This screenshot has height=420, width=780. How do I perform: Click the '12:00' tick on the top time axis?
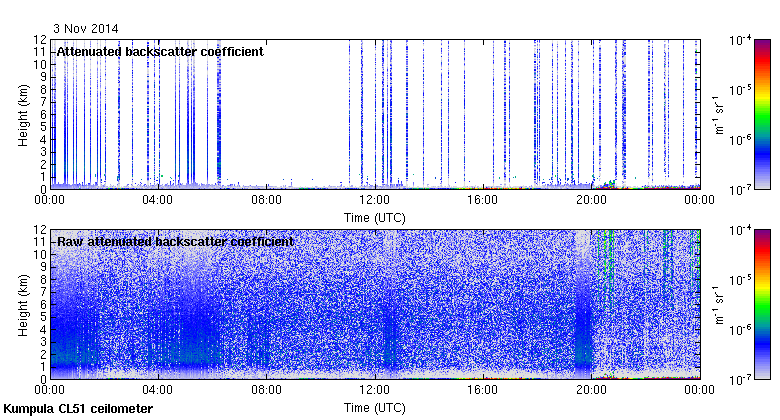[375, 200]
